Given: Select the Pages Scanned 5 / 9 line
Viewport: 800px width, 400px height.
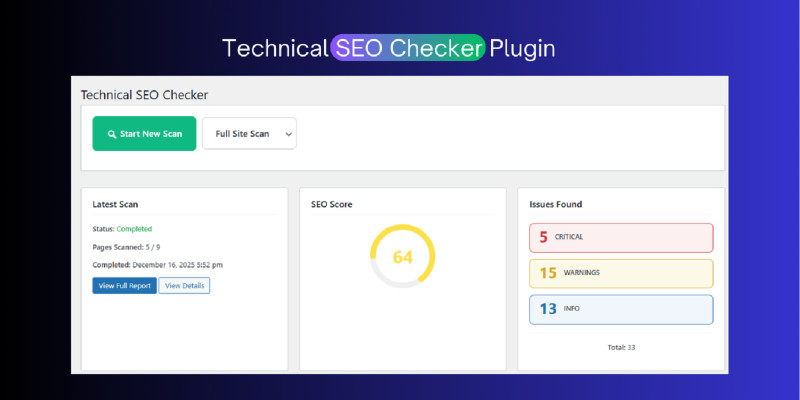Looking at the screenshot, I should click(126, 247).
